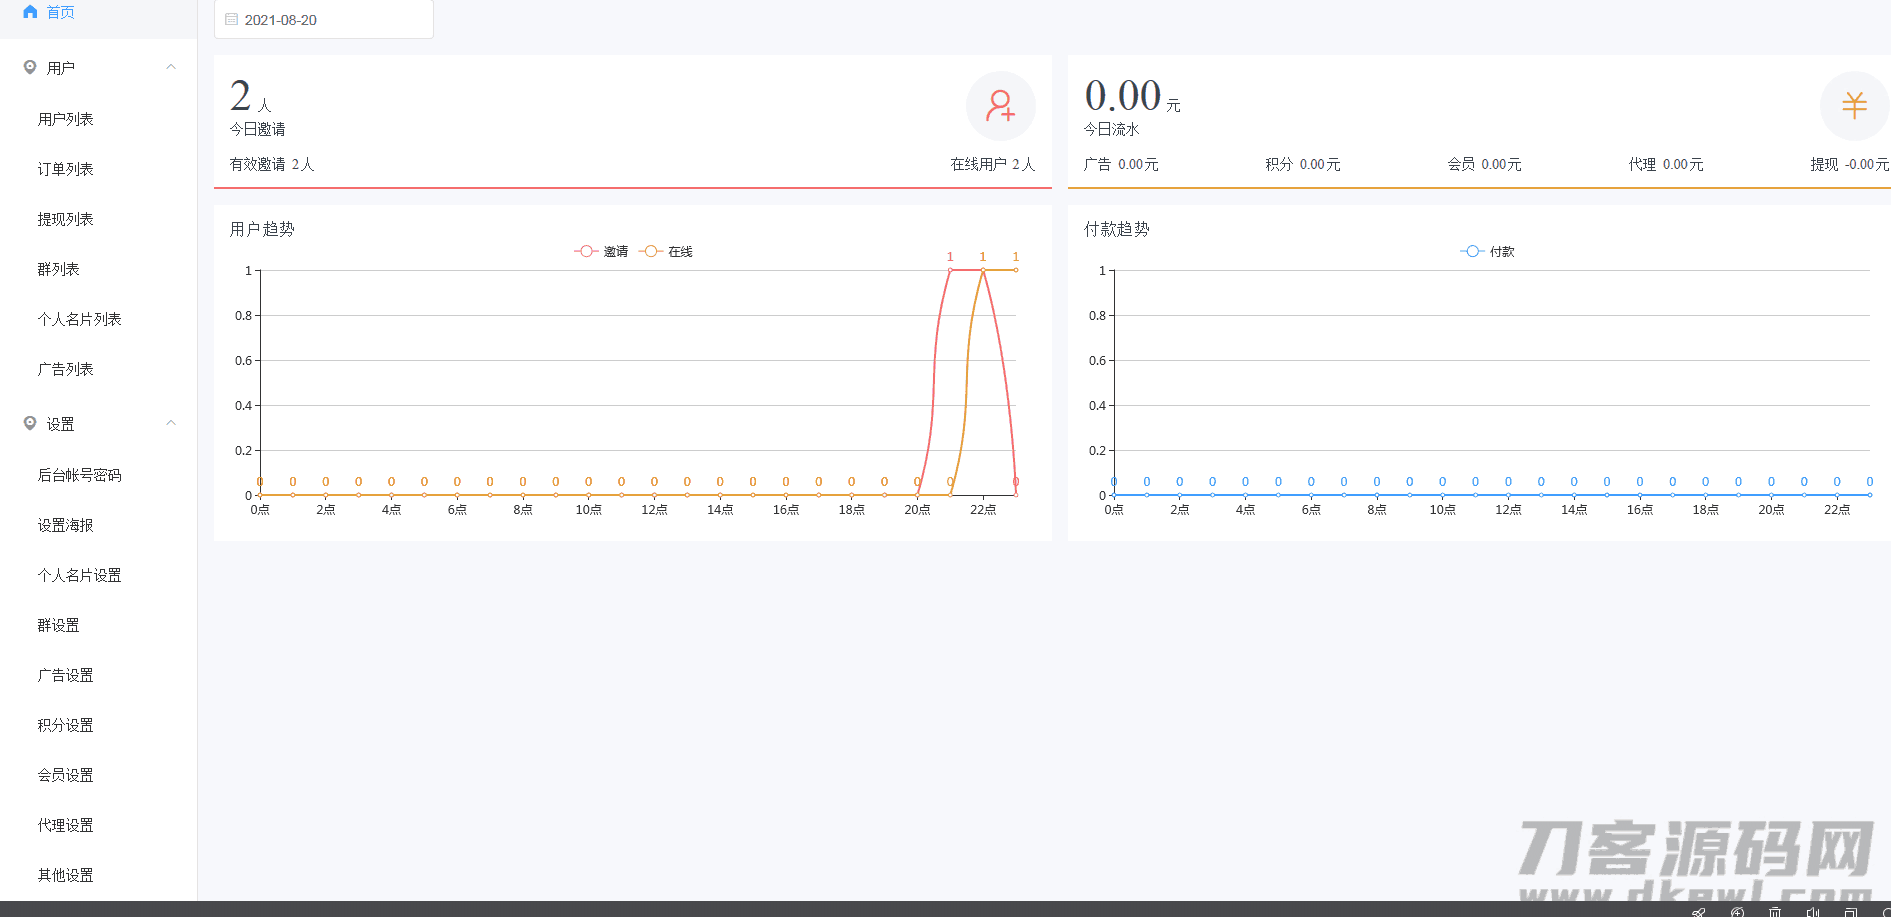The image size is (1891, 917).
Task: Open the 后台帐号密码 page
Action: tap(80, 475)
